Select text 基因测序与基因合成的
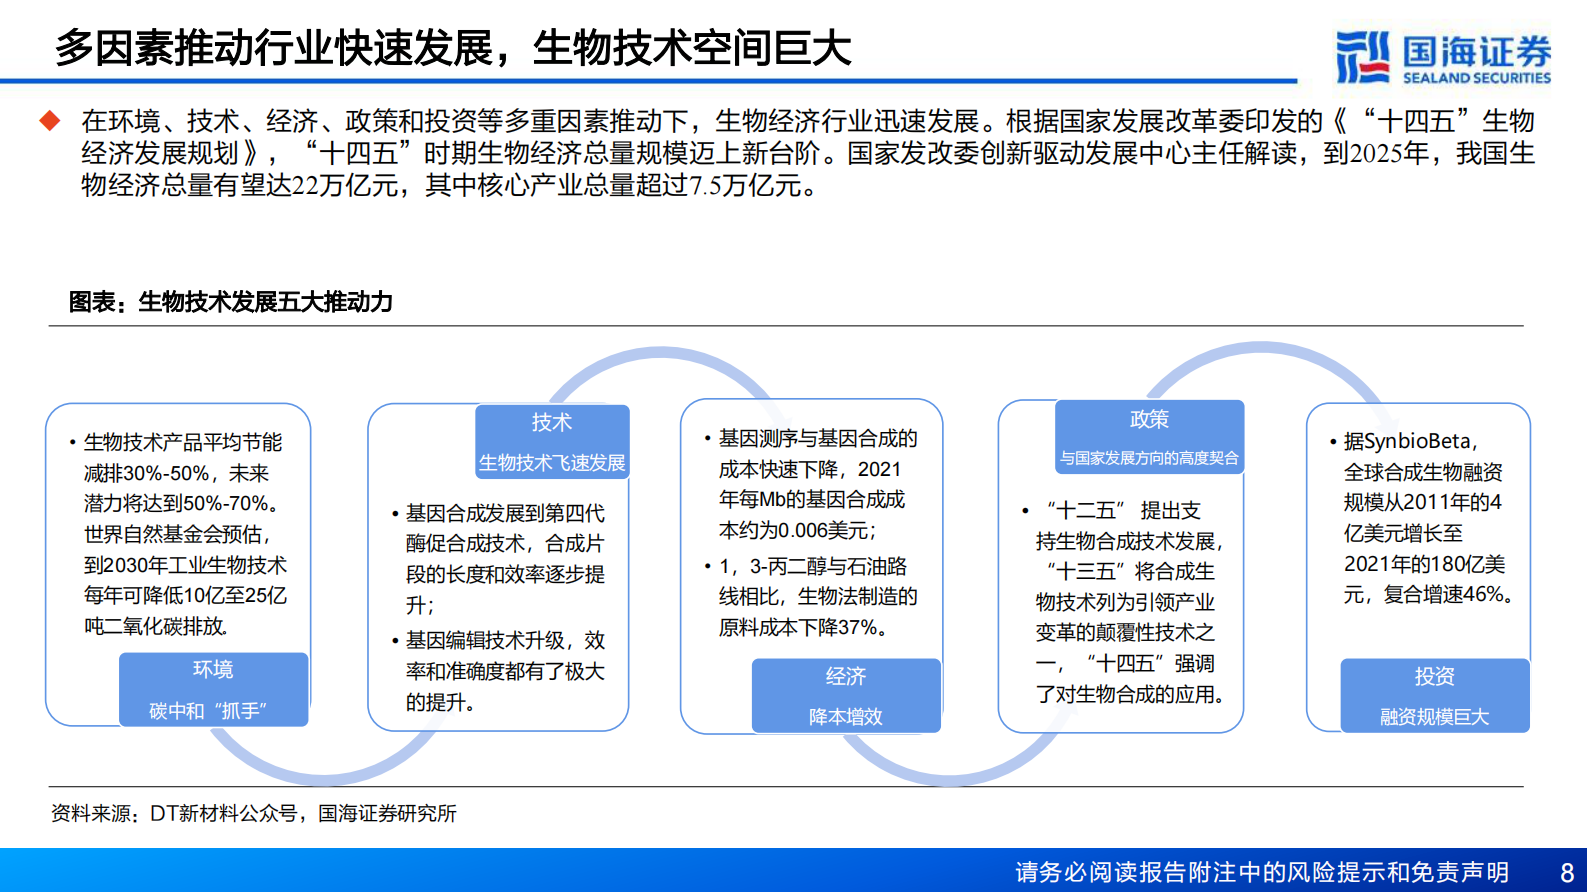This screenshot has width=1587, height=892. tap(818, 438)
